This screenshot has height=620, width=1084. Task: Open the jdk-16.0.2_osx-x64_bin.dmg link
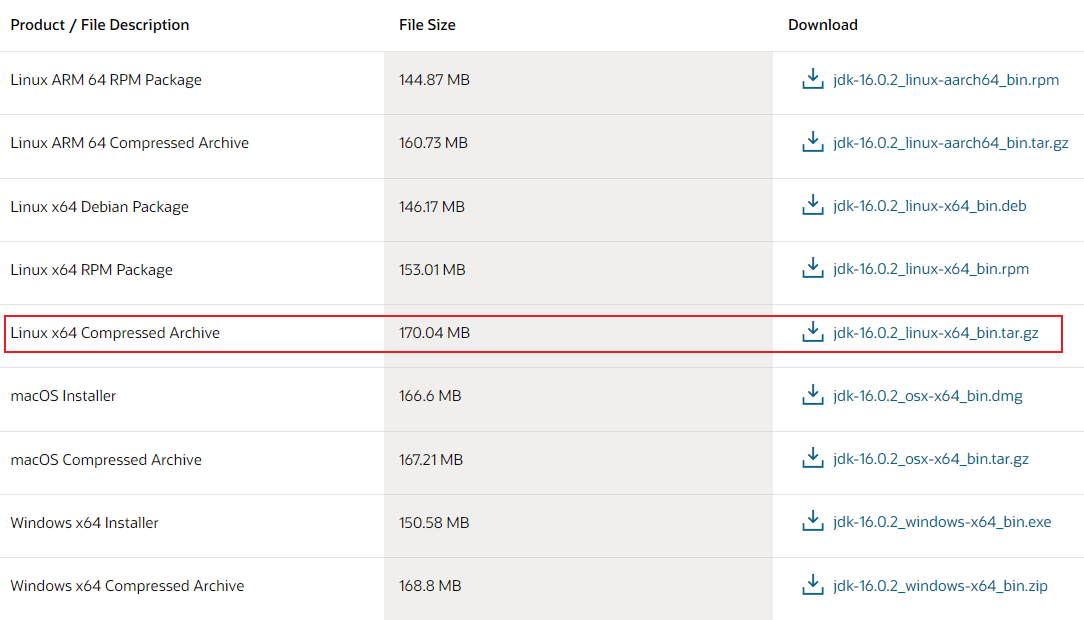[928, 396]
